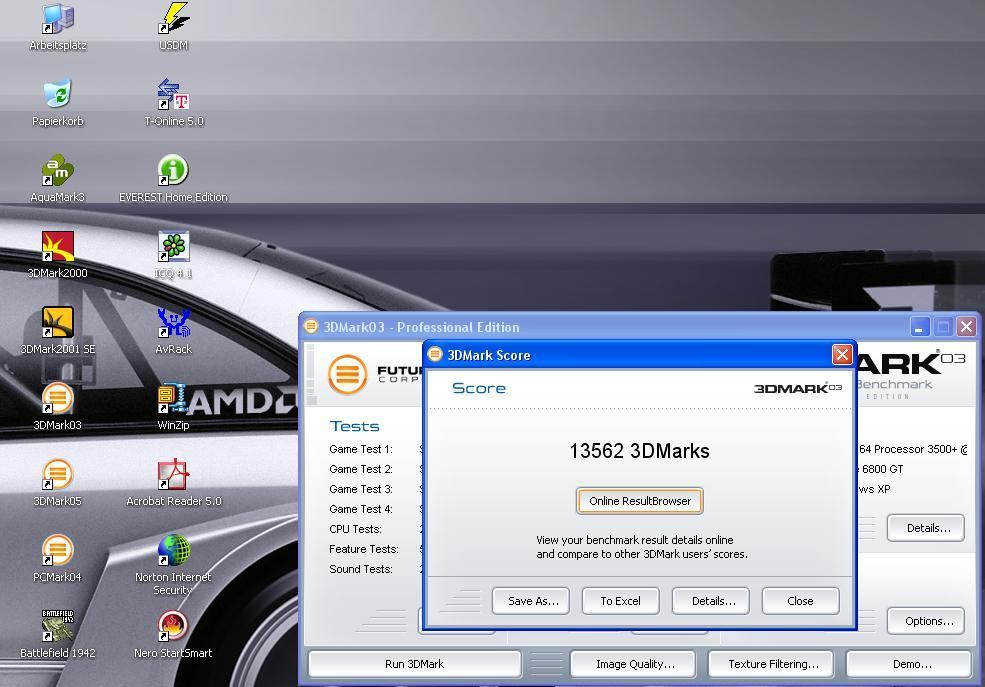The image size is (985, 687).
Task: Click the Game Test 4 label
Action: tap(361, 509)
